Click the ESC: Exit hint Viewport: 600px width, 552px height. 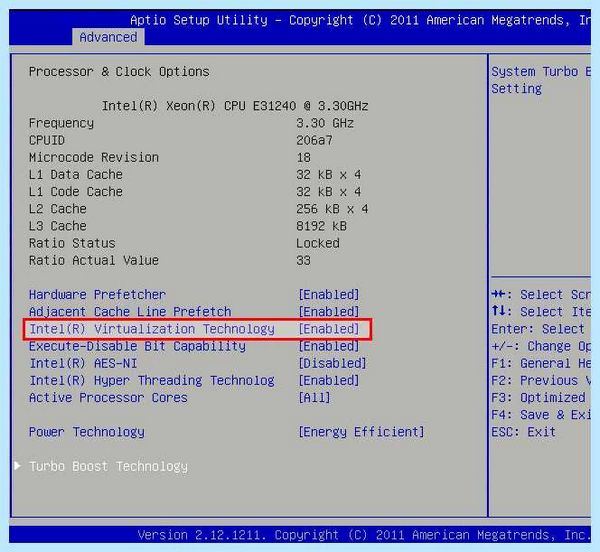tap(523, 432)
